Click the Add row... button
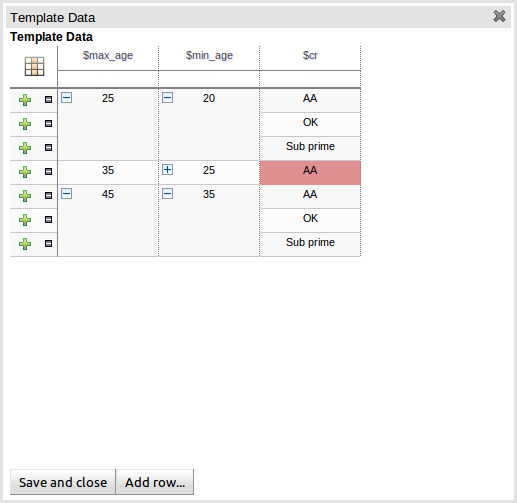The height and width of the screenshot is (503, 517). 155,482
